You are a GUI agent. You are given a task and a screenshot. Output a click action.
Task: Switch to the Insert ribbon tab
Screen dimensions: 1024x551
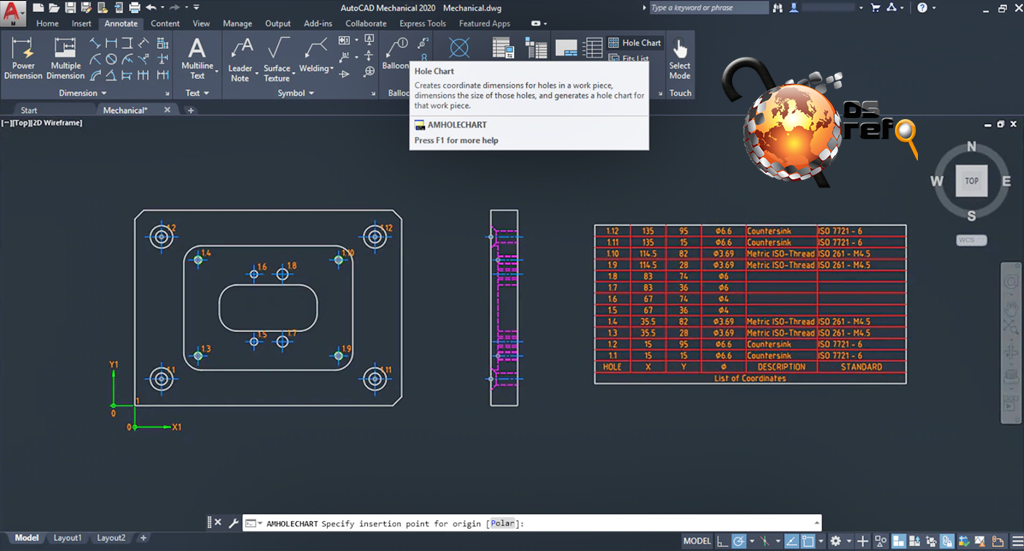coord(82,24)
